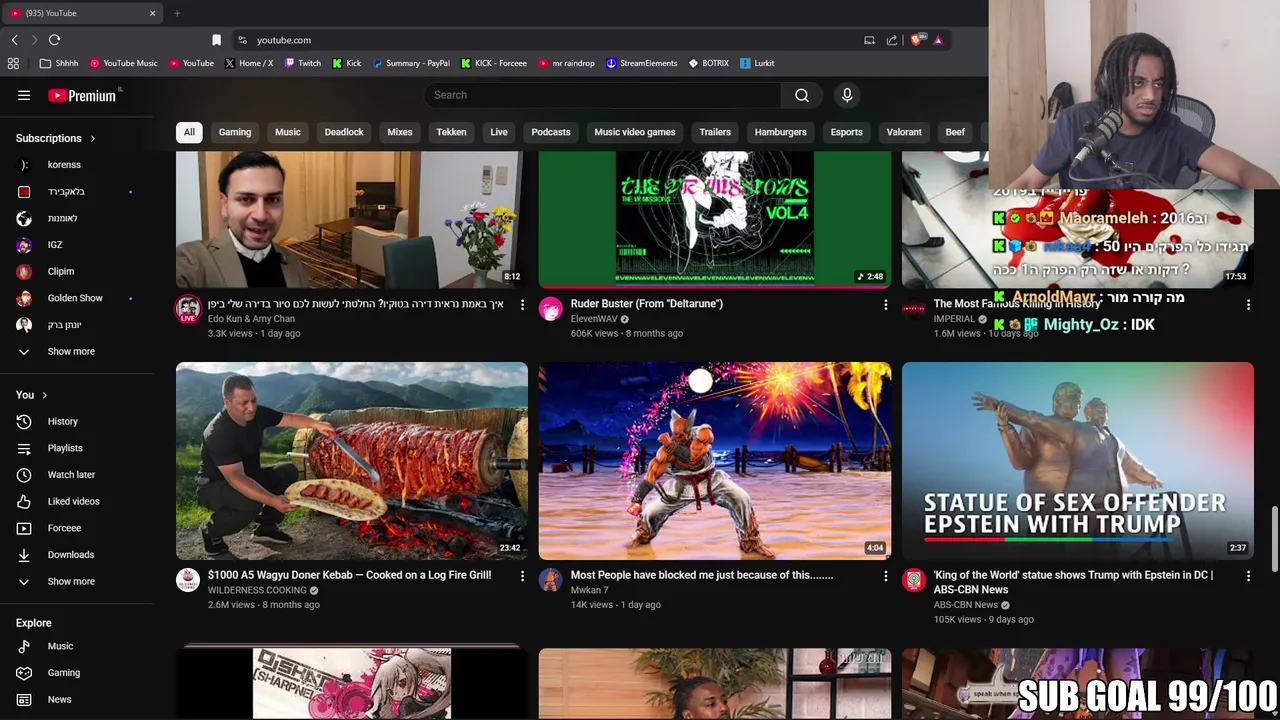Open the Lurkit bookmark
The height and width of the screenshot is (720, 1280).
point(757,63)
